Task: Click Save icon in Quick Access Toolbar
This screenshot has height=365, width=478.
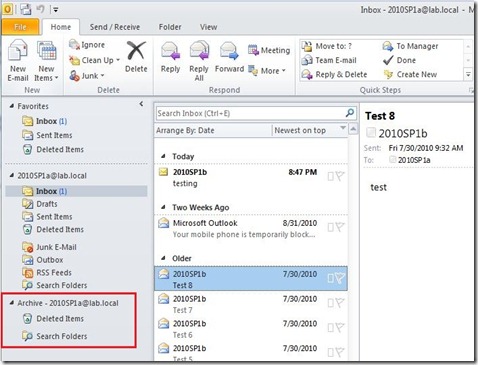Action: pyautogui.click(x=26, y=9)
